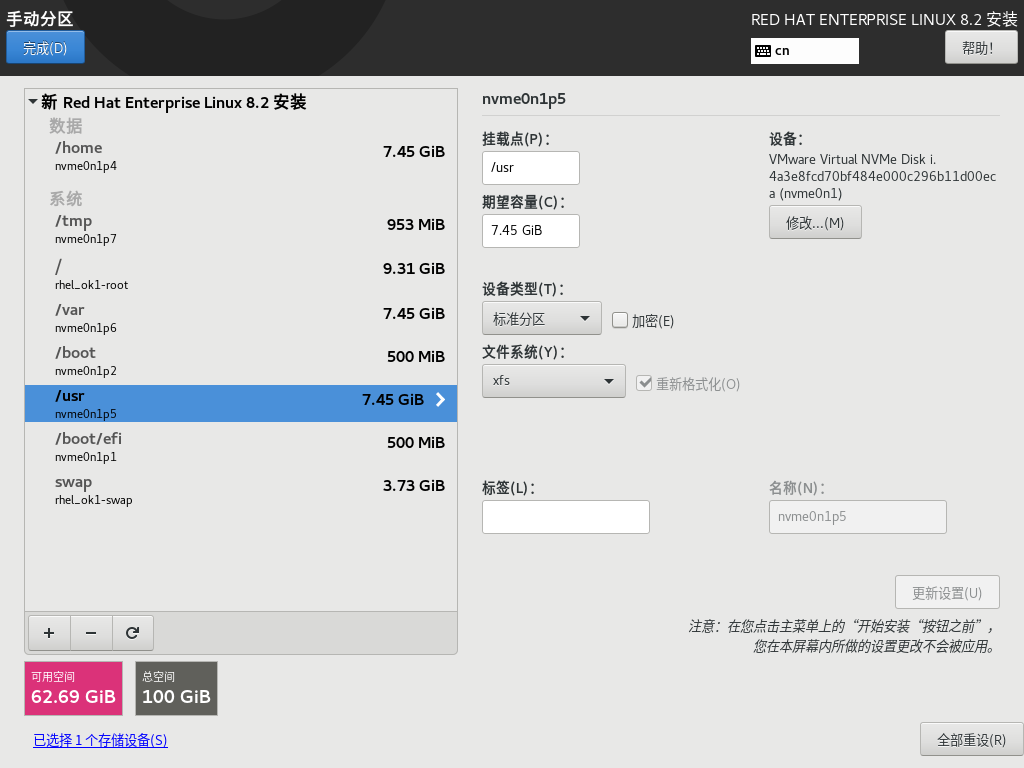Click the 挂载点 mount point field containing /usr
This screenshot has width=1024, height=768.
[x=531, y=168]
